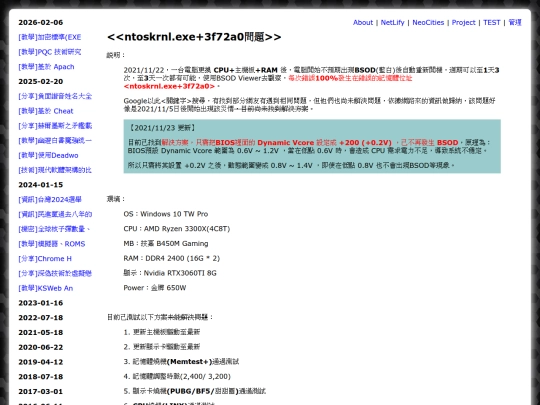The image size is (540, 405).
Task: Expand the 2026-02-06 date group
Action: point(41,22)
